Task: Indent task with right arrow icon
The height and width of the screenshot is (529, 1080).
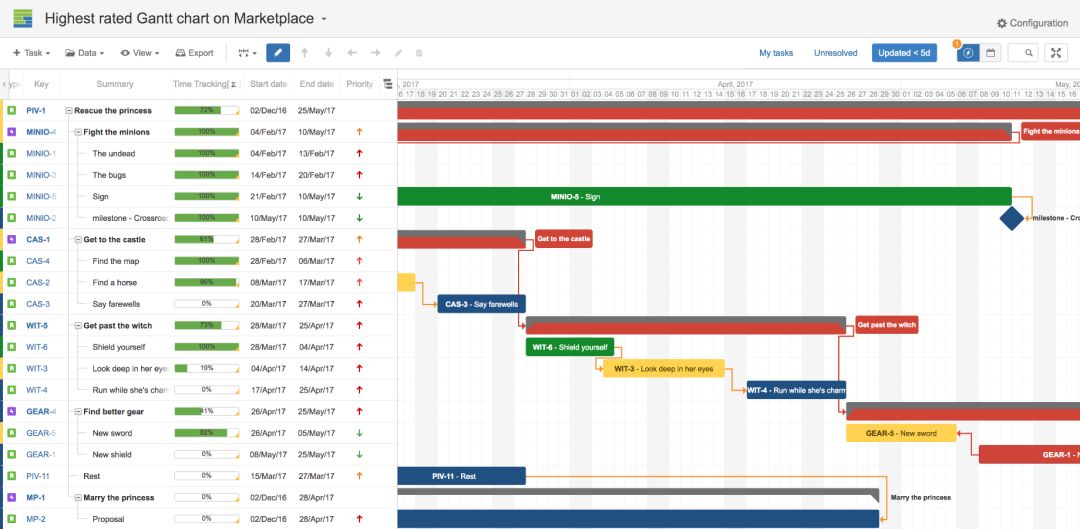Action: click(x=375, y=53)
